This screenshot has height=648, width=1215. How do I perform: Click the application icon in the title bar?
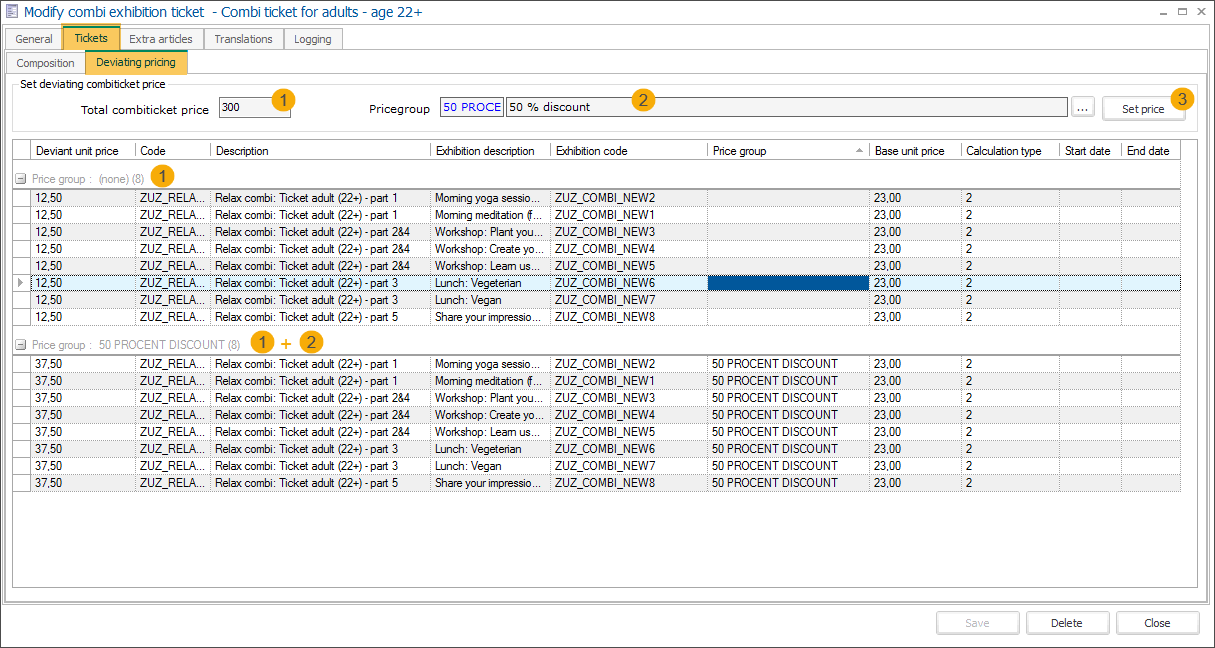point(13,11)
